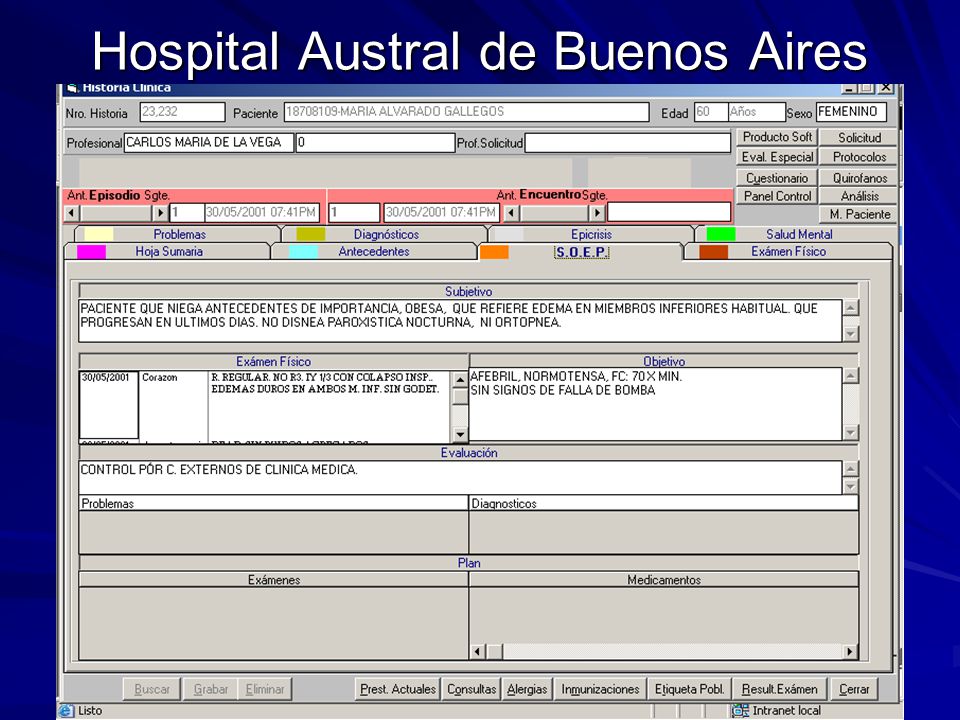Click scroll up arrow in Objetivo box

[x=850, y=376]
